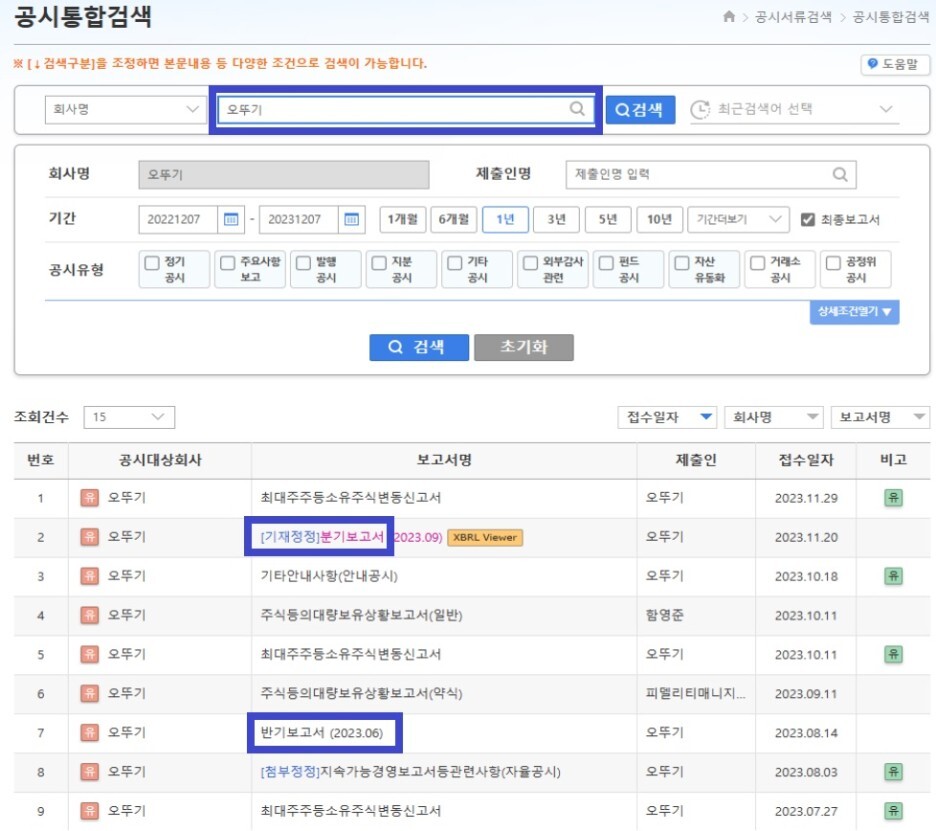The image size is (936, 831).
Task: Open 최근검색어 선택 dropdown
Action: click(795, 109)
